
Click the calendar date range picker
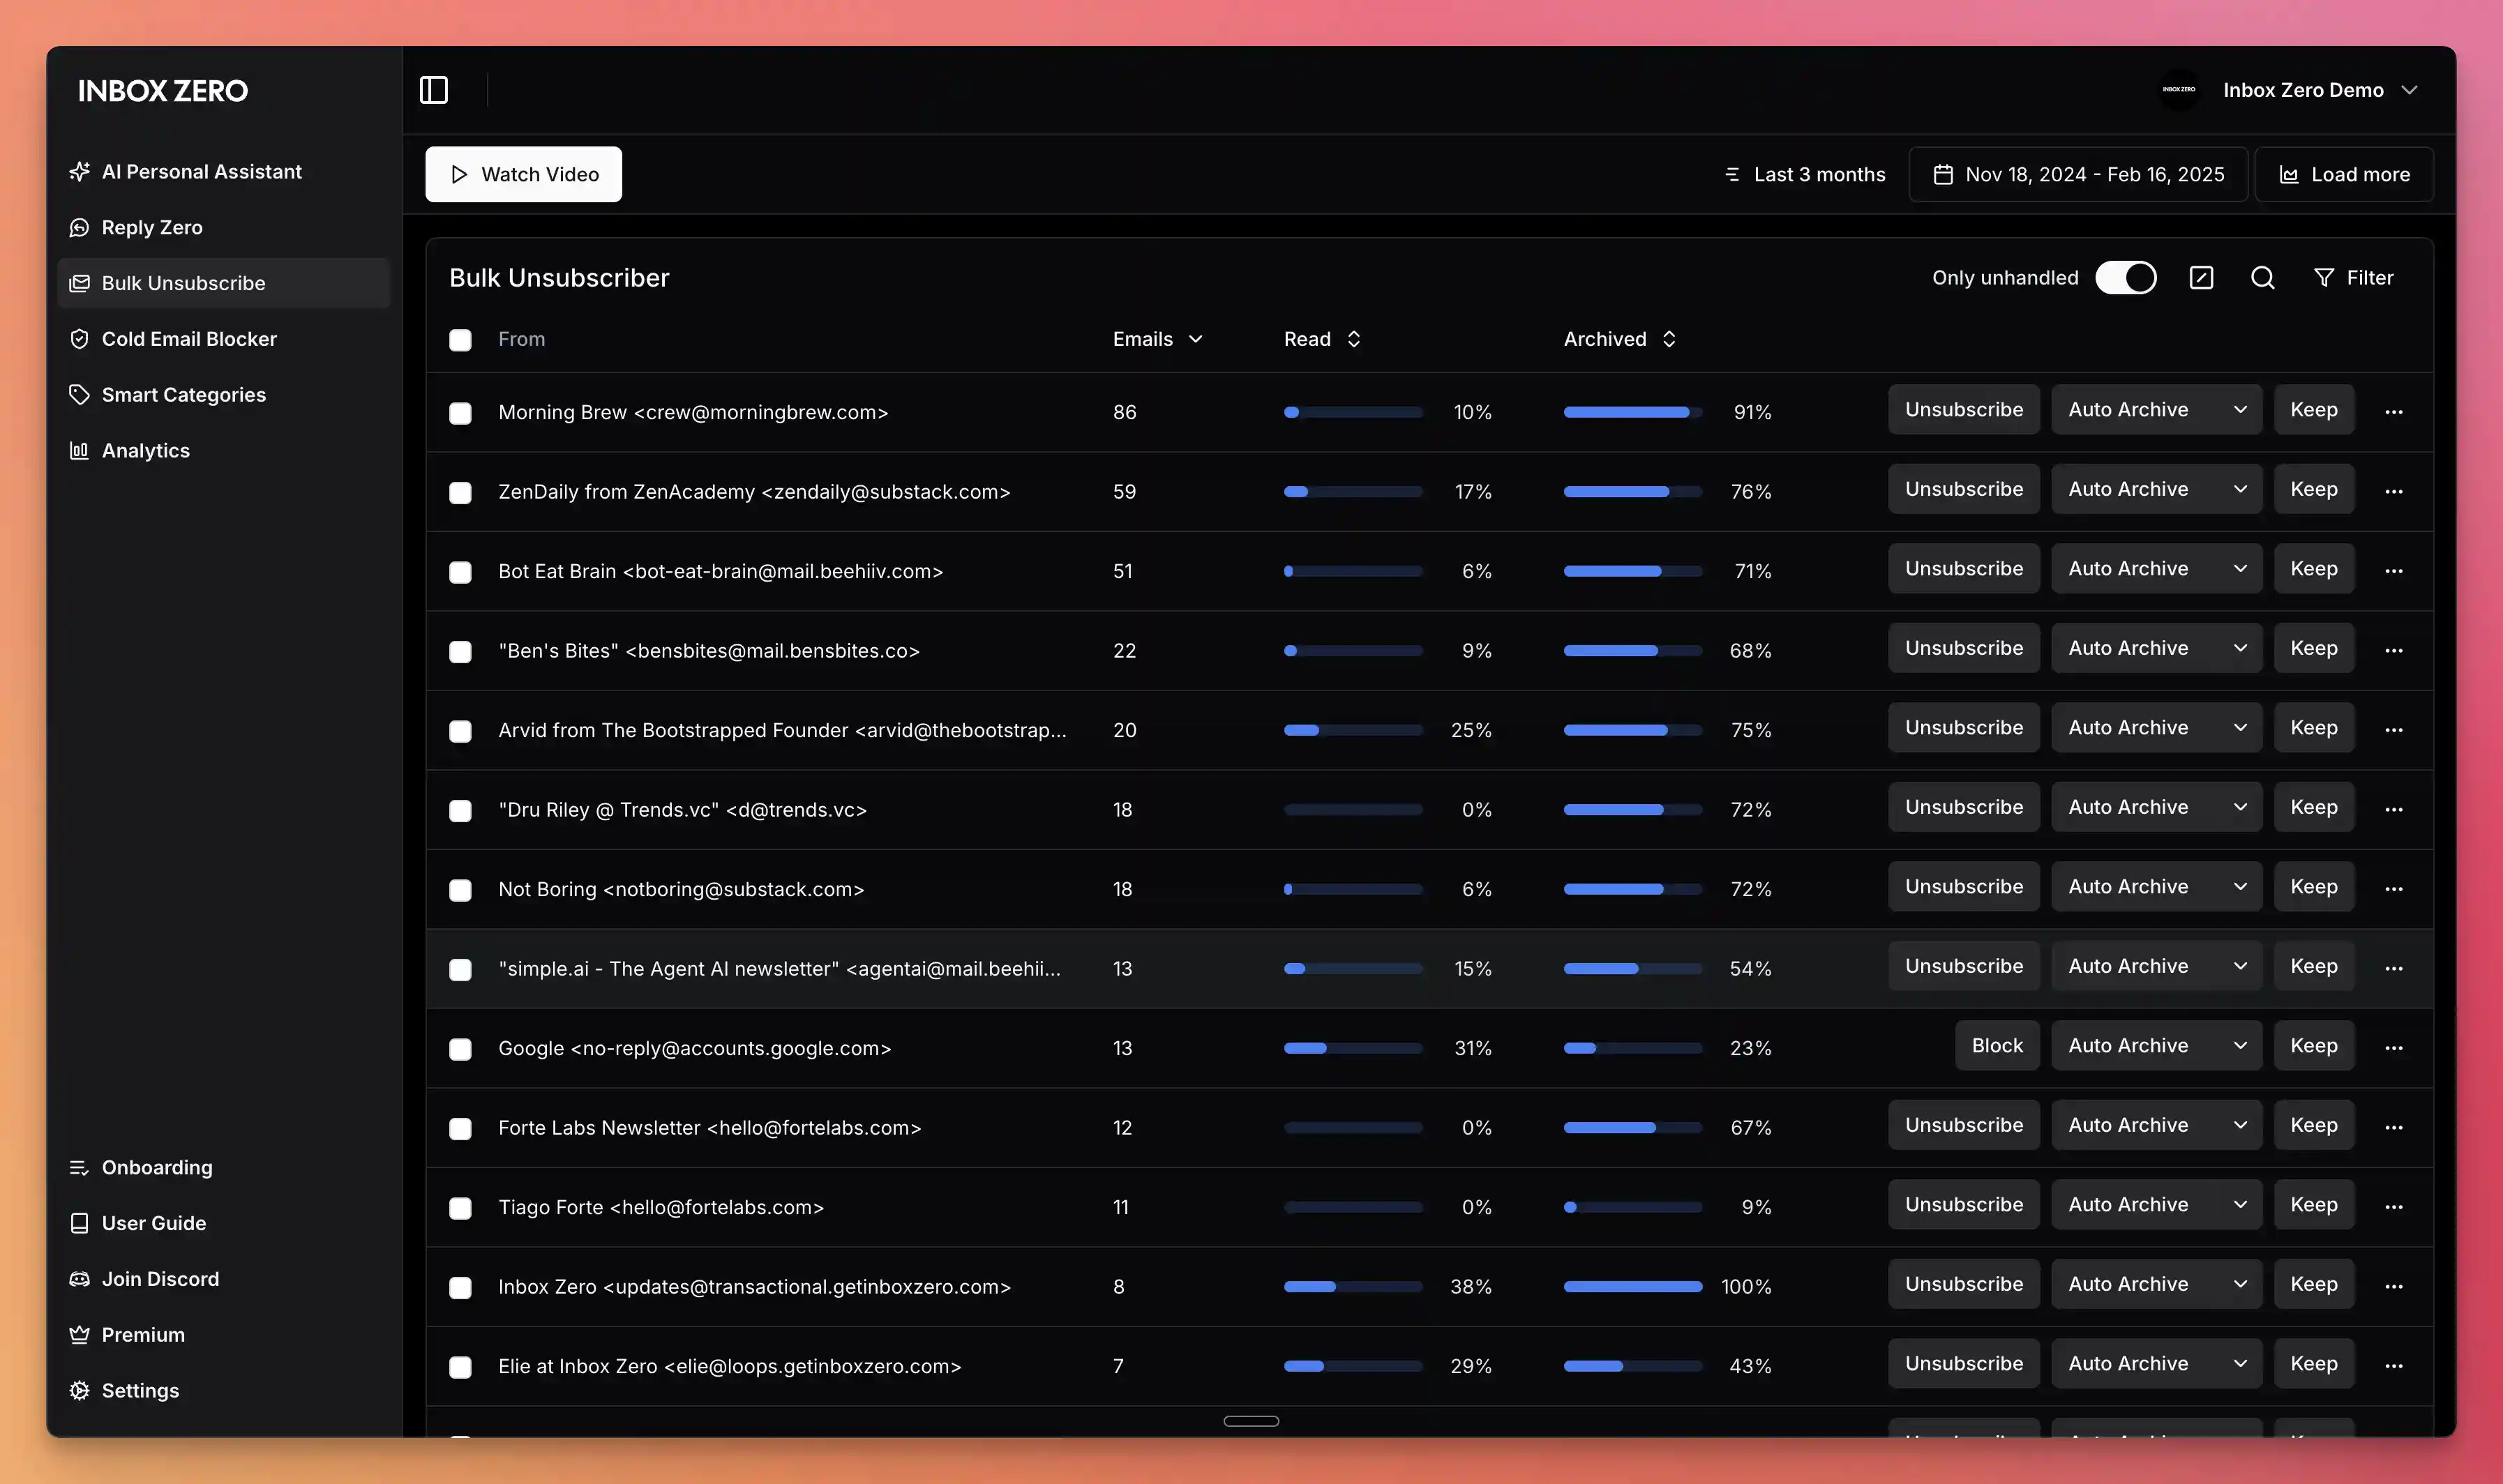click(2078, 174)
